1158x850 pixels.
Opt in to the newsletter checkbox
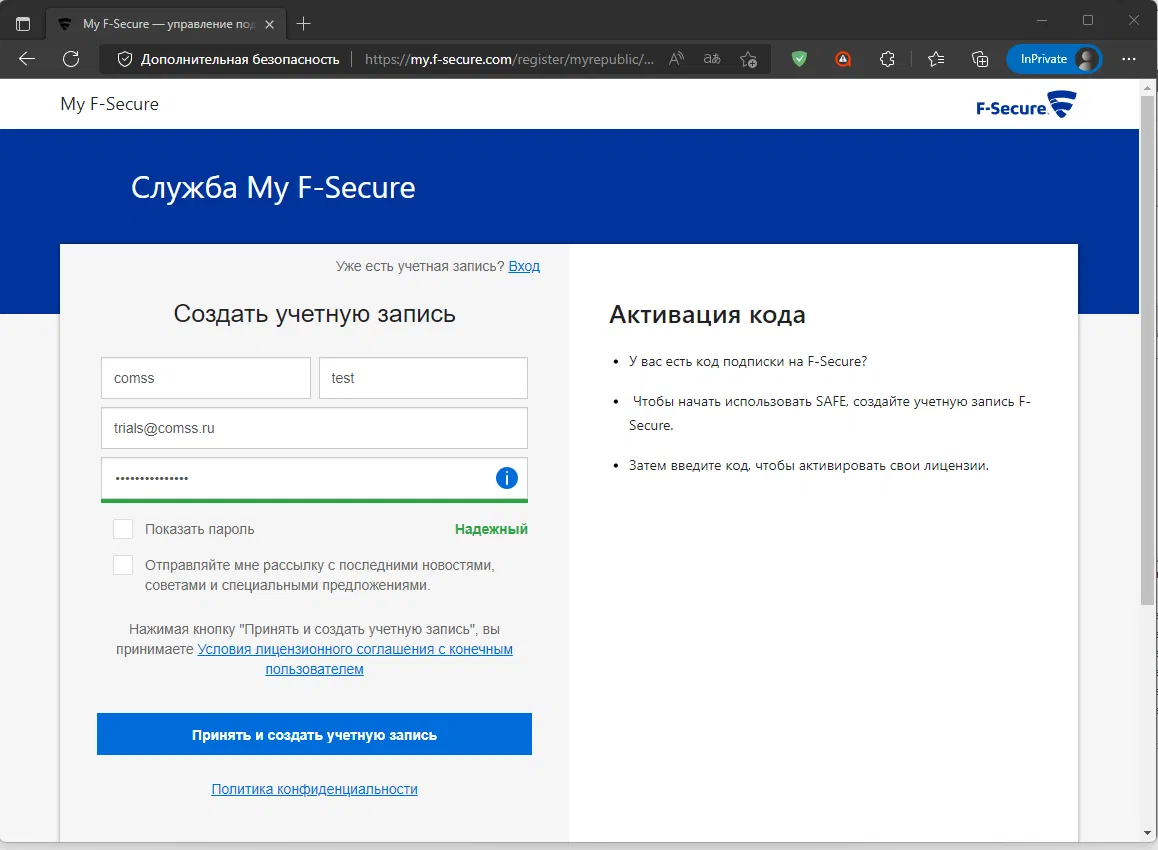pos(122,564)
